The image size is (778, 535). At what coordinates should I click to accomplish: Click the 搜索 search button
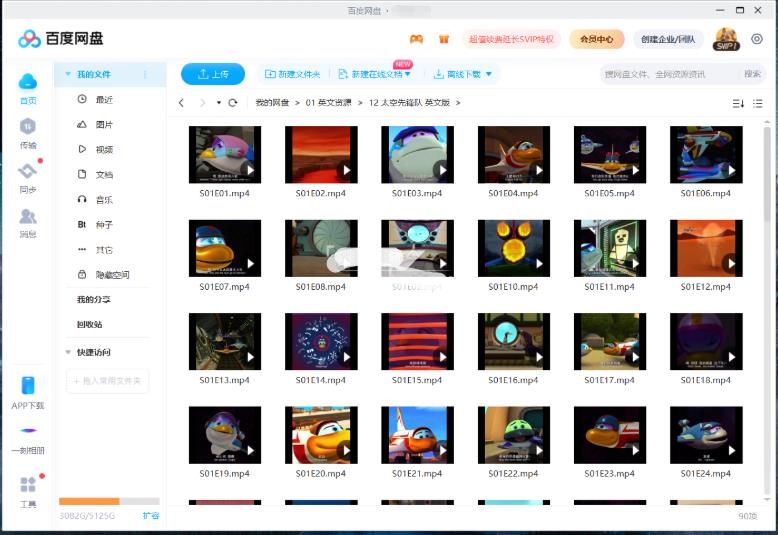click(752, 74)
